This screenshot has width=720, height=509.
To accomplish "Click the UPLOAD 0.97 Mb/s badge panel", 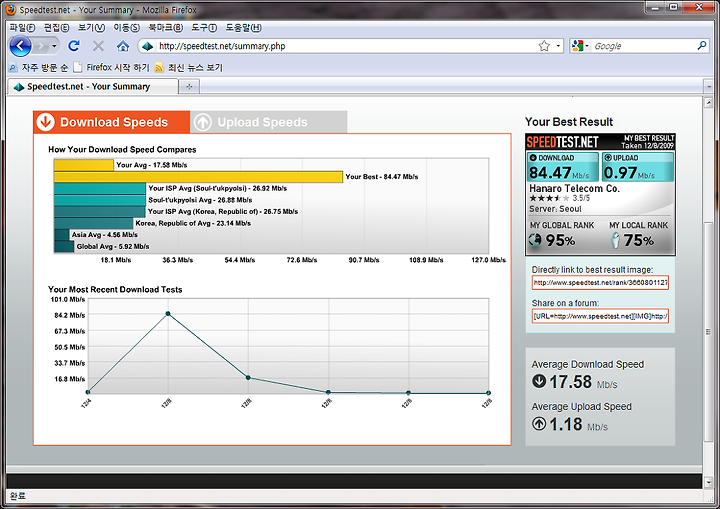I will coord(638,167).
